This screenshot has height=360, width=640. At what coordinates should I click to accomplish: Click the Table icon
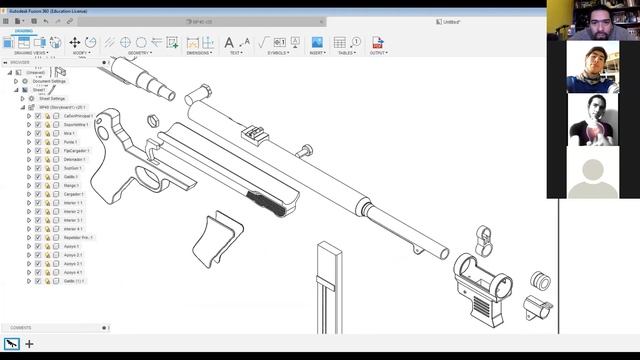[340, 42]
